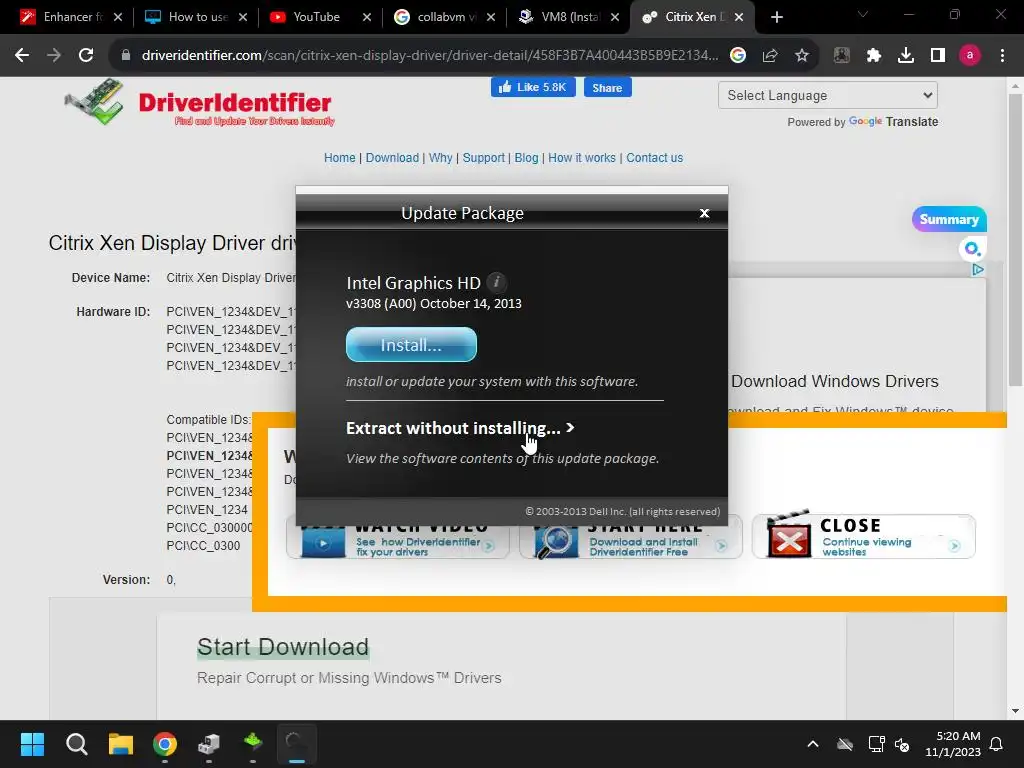Open the notifications bell icon
The width and height of the screenshot is (1024, 768).
(x=997, y=744)
